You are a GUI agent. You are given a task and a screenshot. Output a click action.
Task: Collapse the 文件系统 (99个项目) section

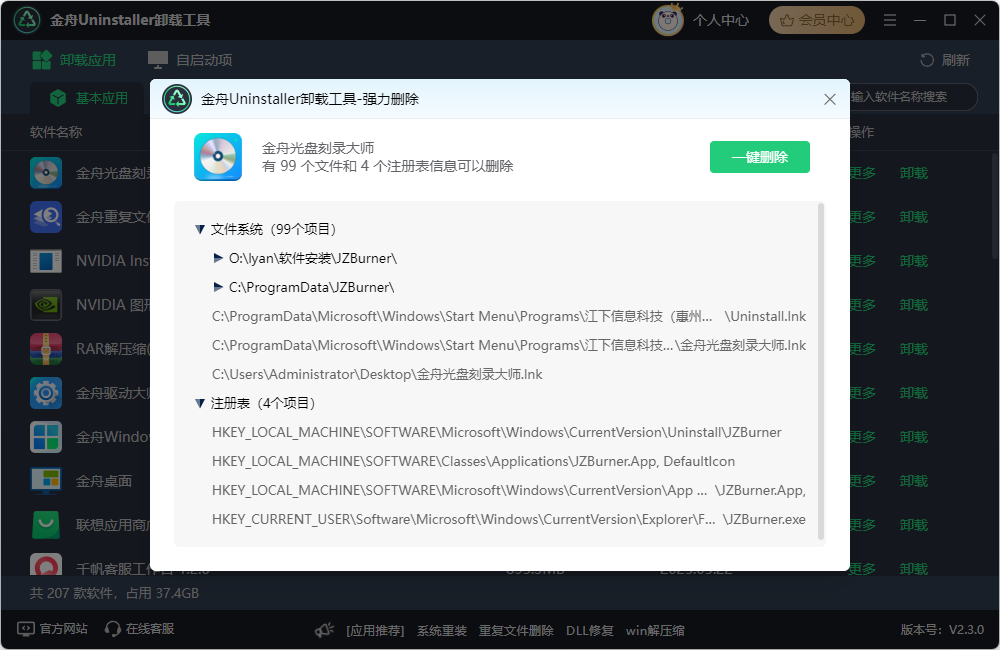click(x=200, y=229)
